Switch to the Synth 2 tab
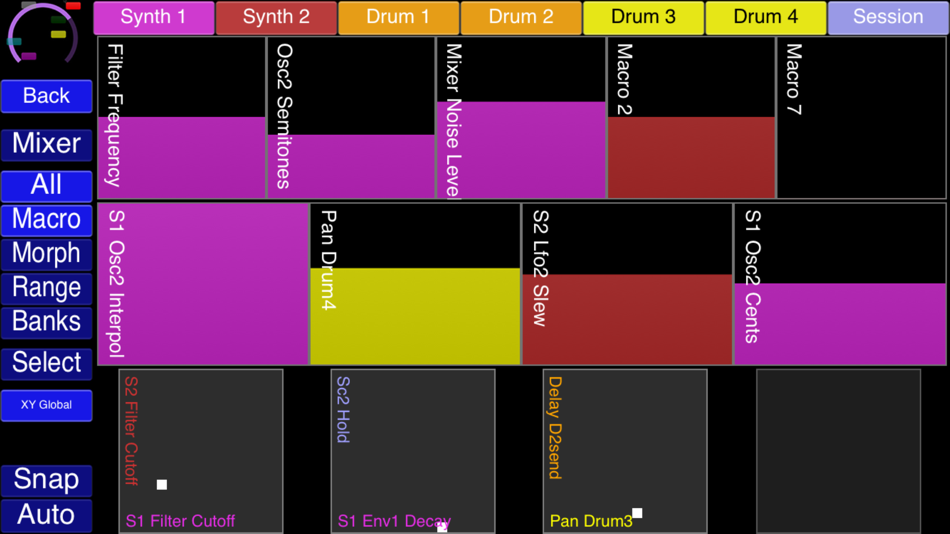The height and width of the screenshot is (534, 950). pyautogui.click(x=276, y=17)
